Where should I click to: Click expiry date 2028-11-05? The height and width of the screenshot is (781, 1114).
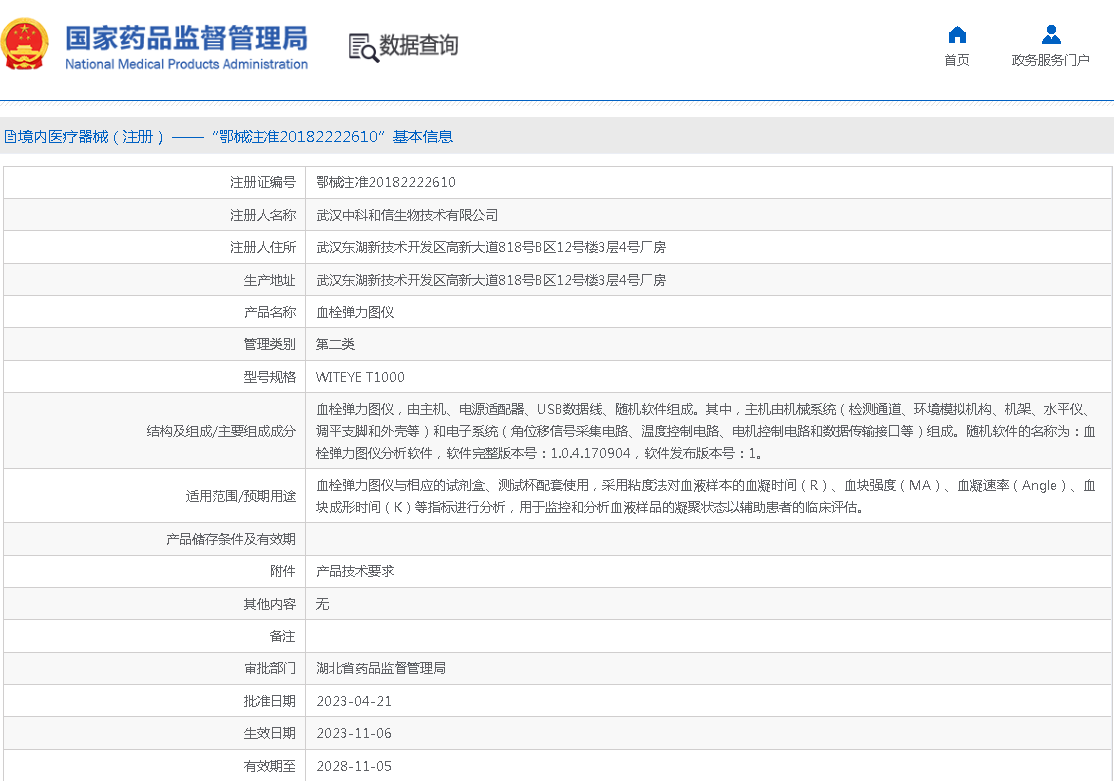(x=354, y=766)
